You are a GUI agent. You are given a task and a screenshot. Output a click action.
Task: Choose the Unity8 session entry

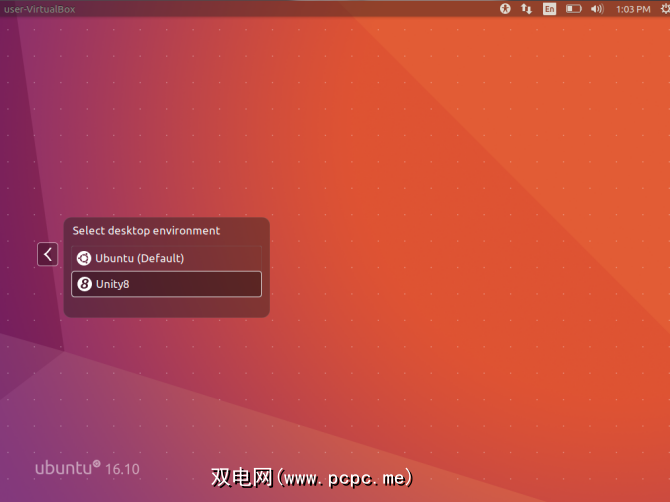click(166, 284)
